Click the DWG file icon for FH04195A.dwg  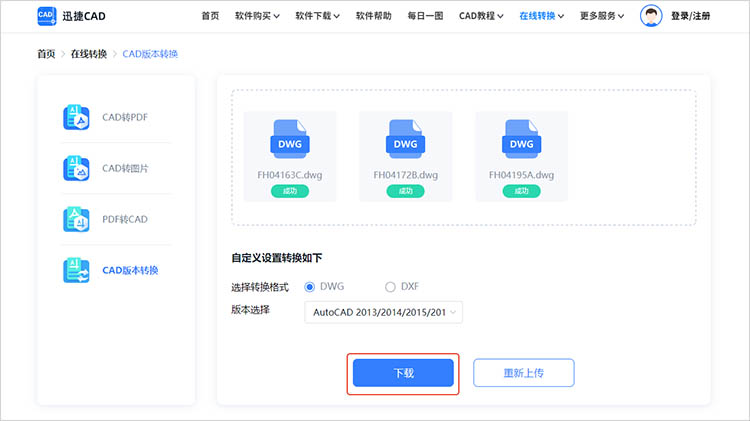click(521, 139)
